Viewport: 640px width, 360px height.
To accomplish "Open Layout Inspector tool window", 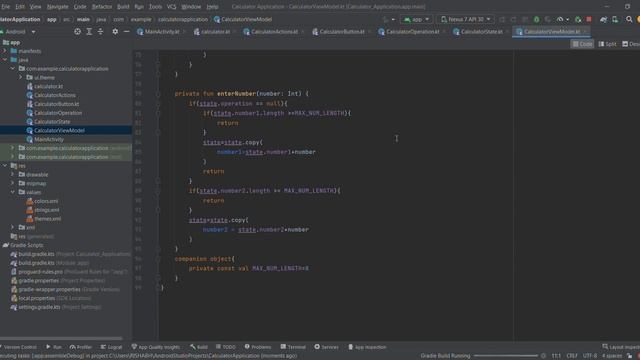I will [x=621, y=347].
